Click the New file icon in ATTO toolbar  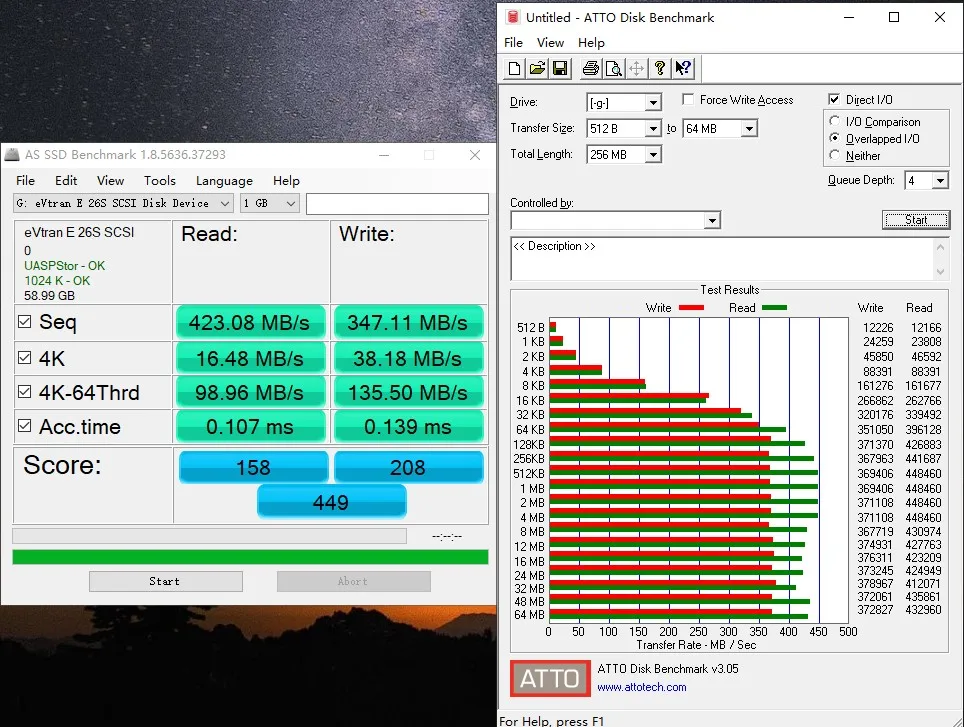515,68
